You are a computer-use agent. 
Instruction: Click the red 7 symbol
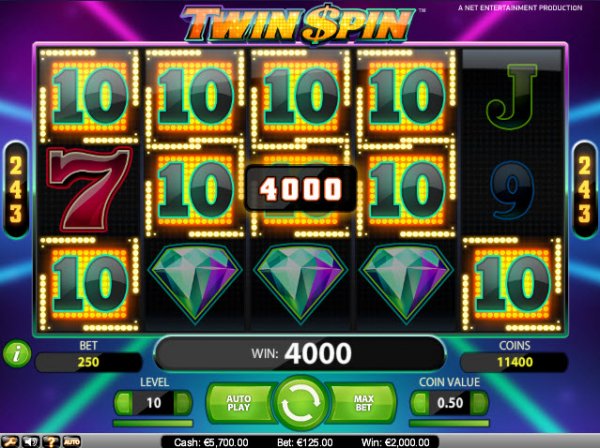click(89, 189)
